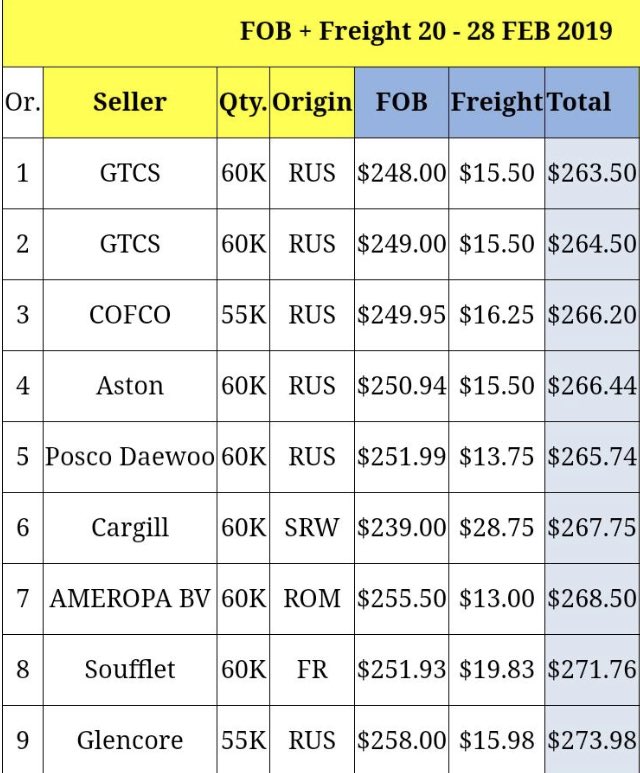The image size is (640, 773).
Task: Select the Aston seller cell
Action: (x=130, y=386)
